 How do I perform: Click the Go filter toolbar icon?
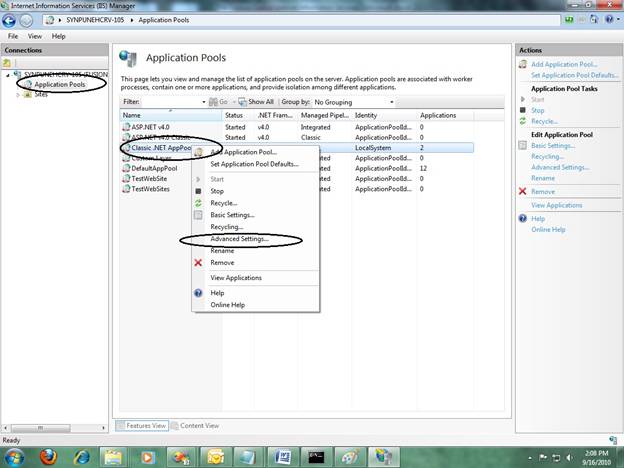[x=213, y=102]
